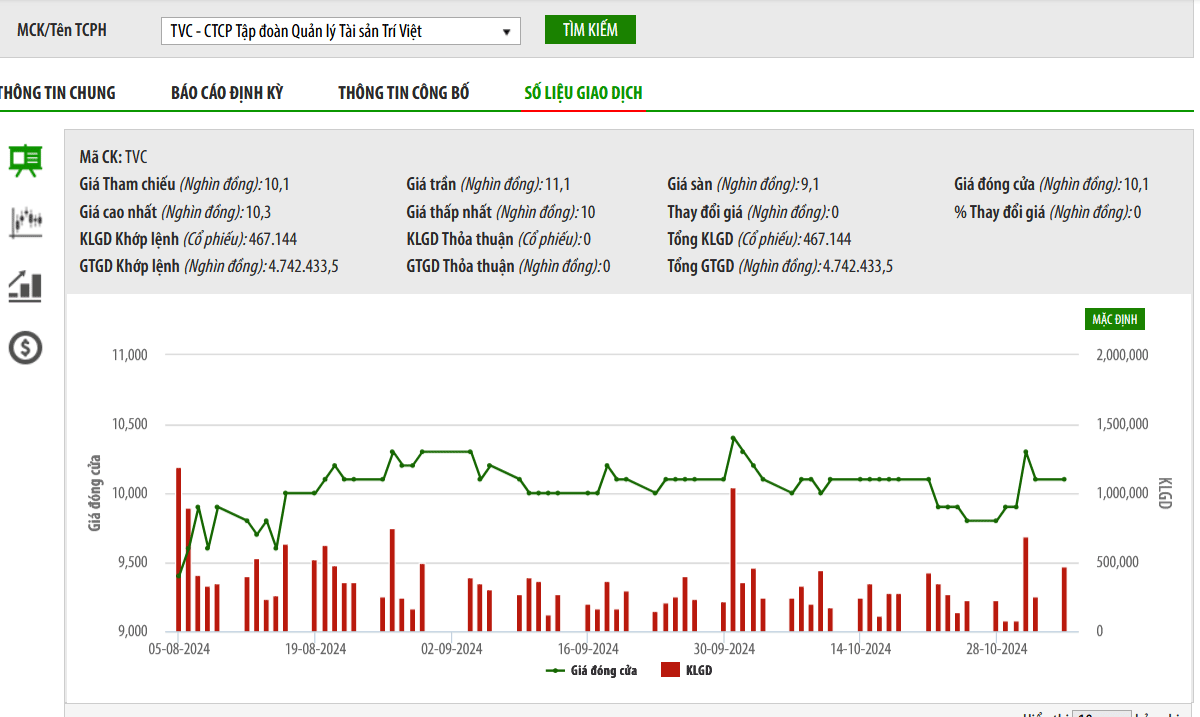Click the tall red volume bar near 30-09-2024

point(733,560)
